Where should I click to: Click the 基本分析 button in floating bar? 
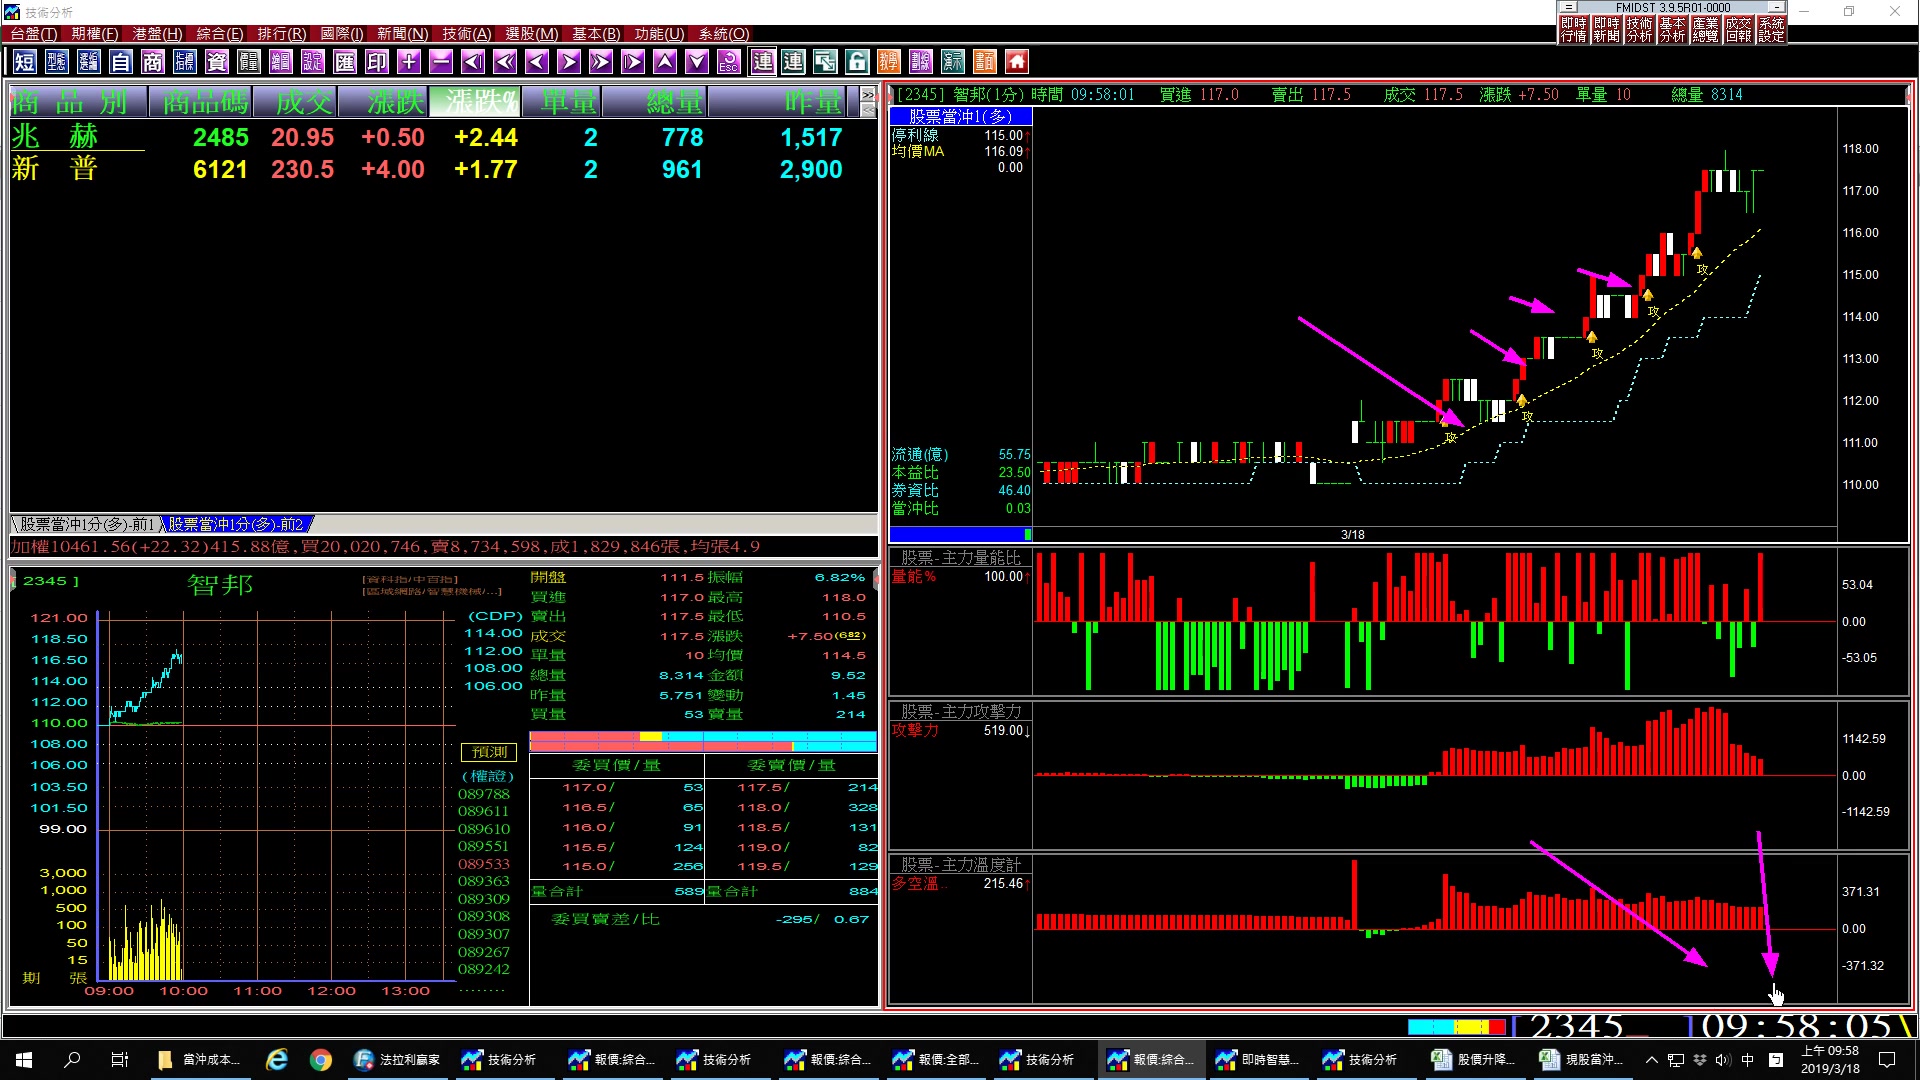click(x=1673, y=29)
